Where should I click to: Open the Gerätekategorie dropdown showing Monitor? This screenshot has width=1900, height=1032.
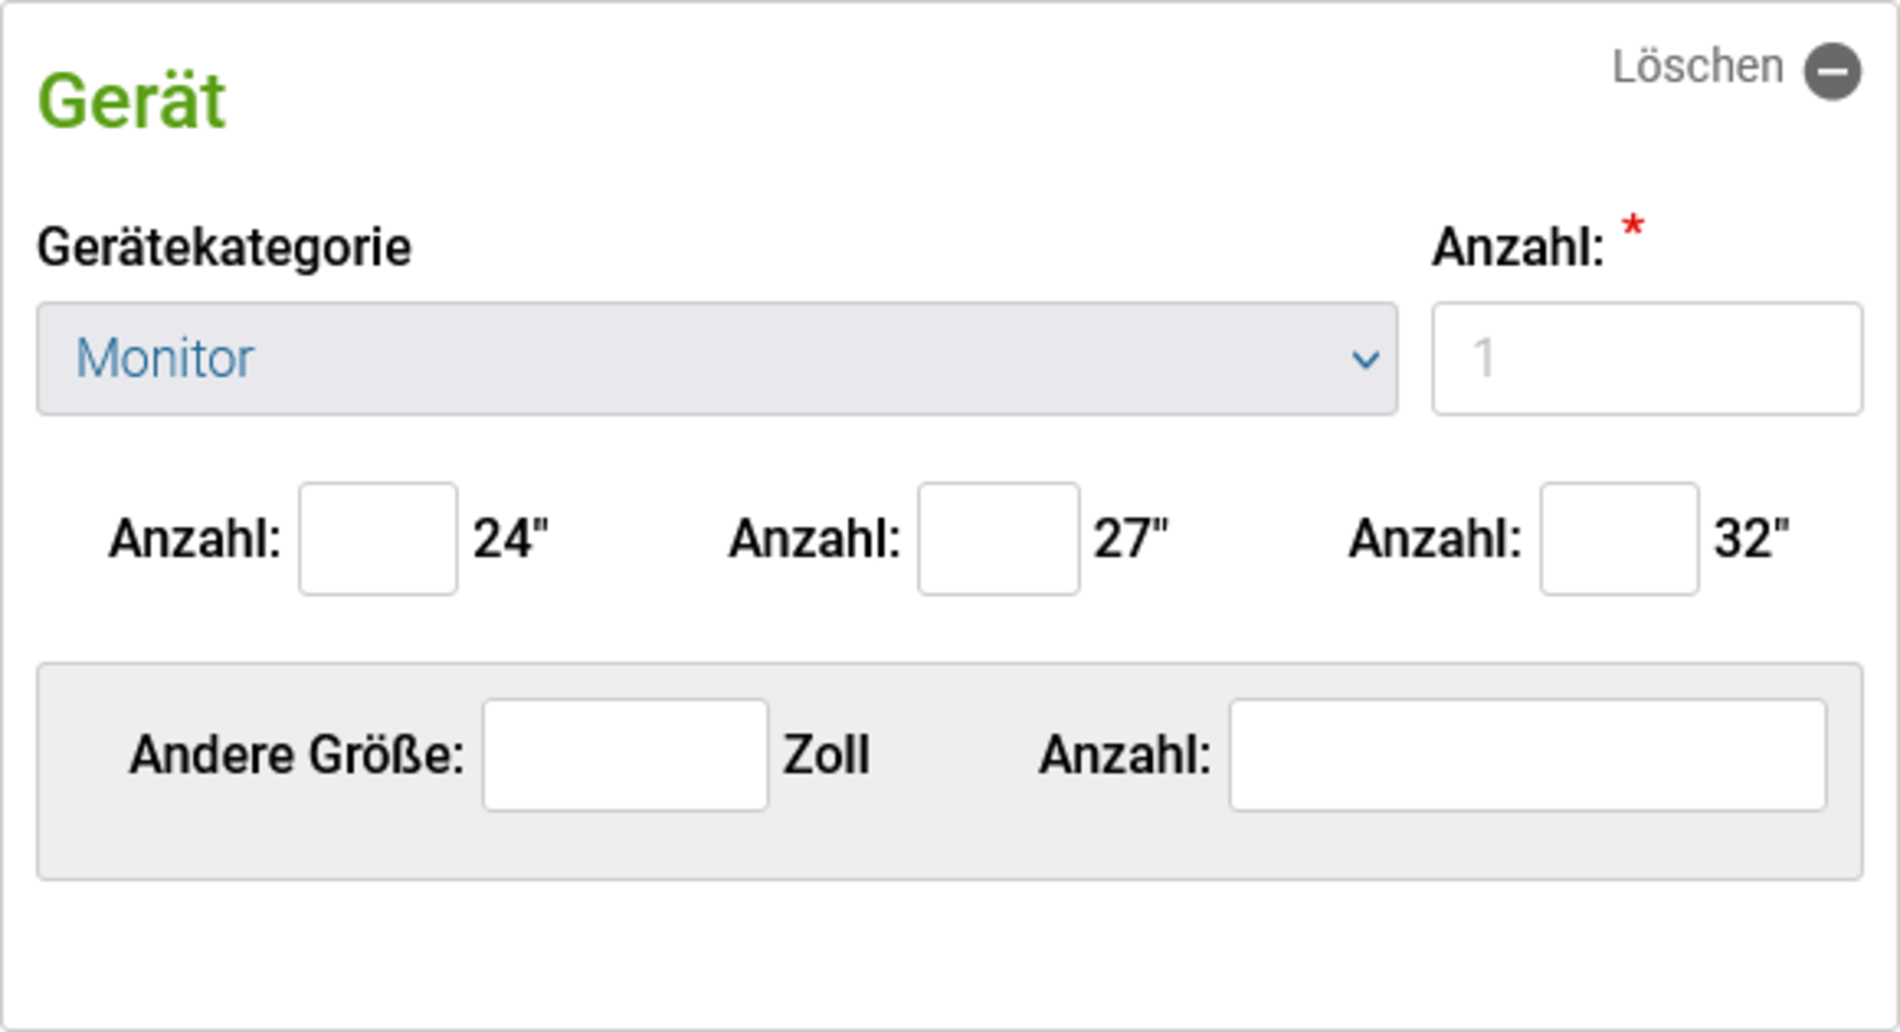click(x=717, y=358)
